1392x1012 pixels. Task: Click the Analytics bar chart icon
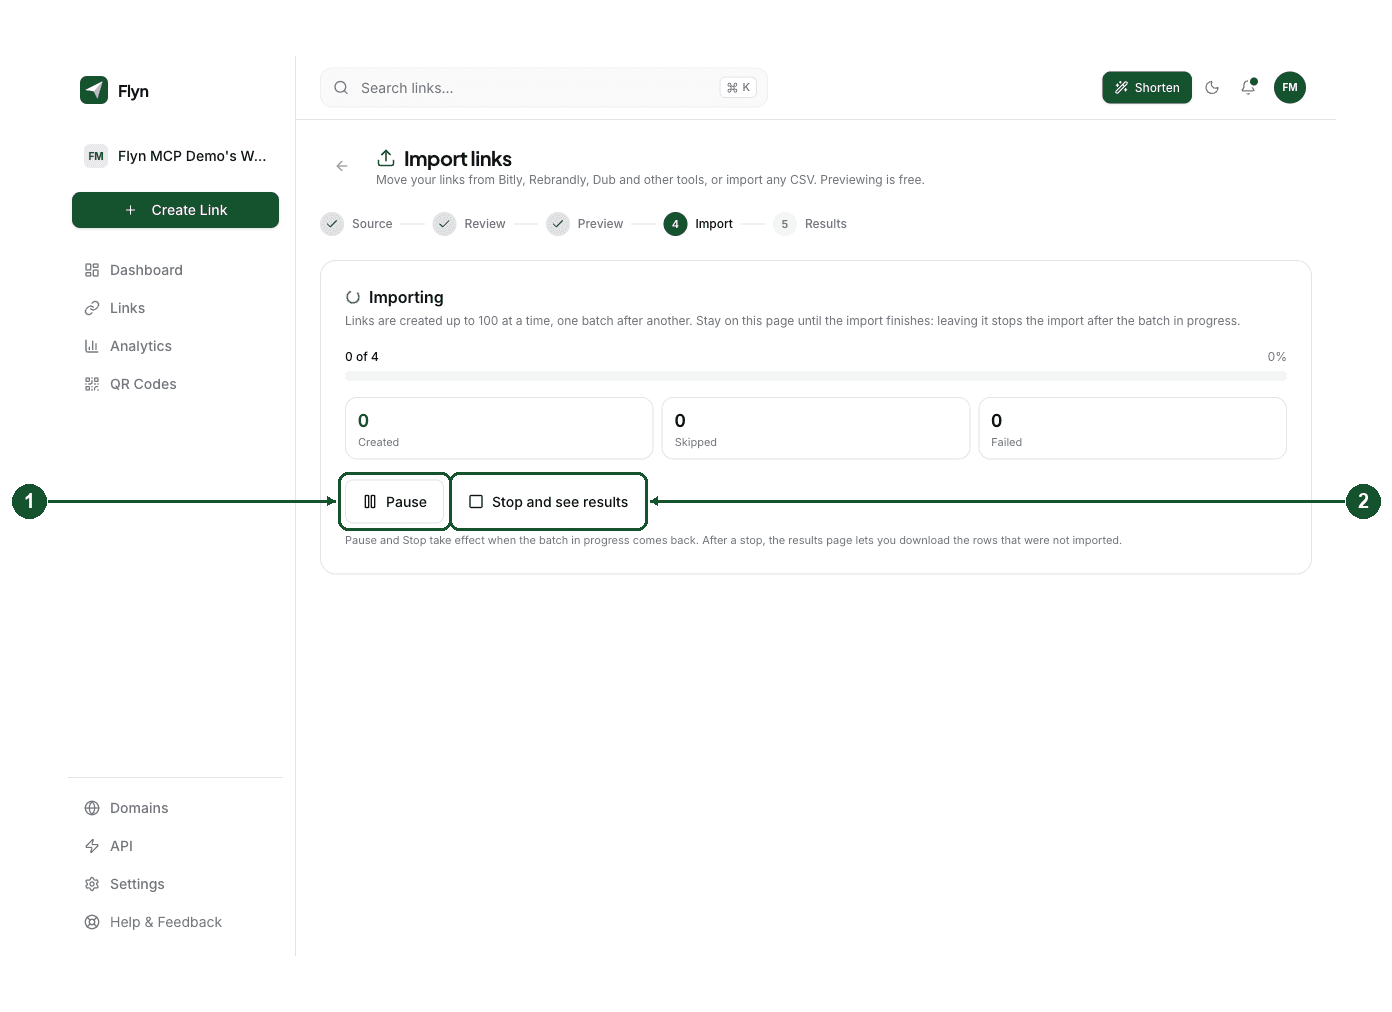click(92, 346)
